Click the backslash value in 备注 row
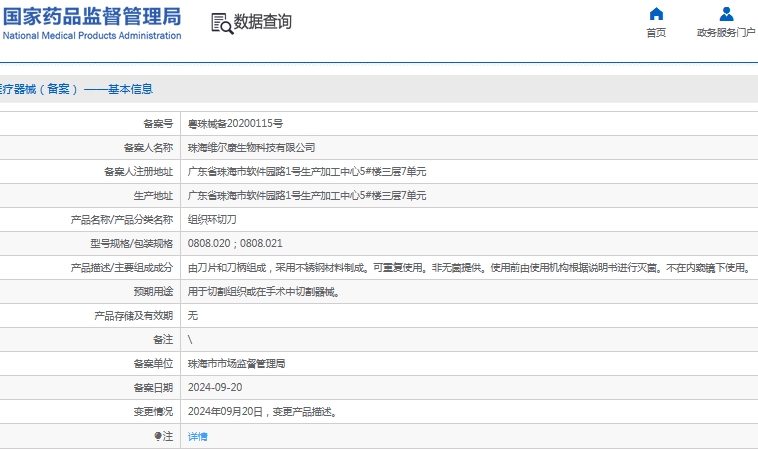Image resolution: width=758 pixels, height=449 pixels. (x=190, y=340)
